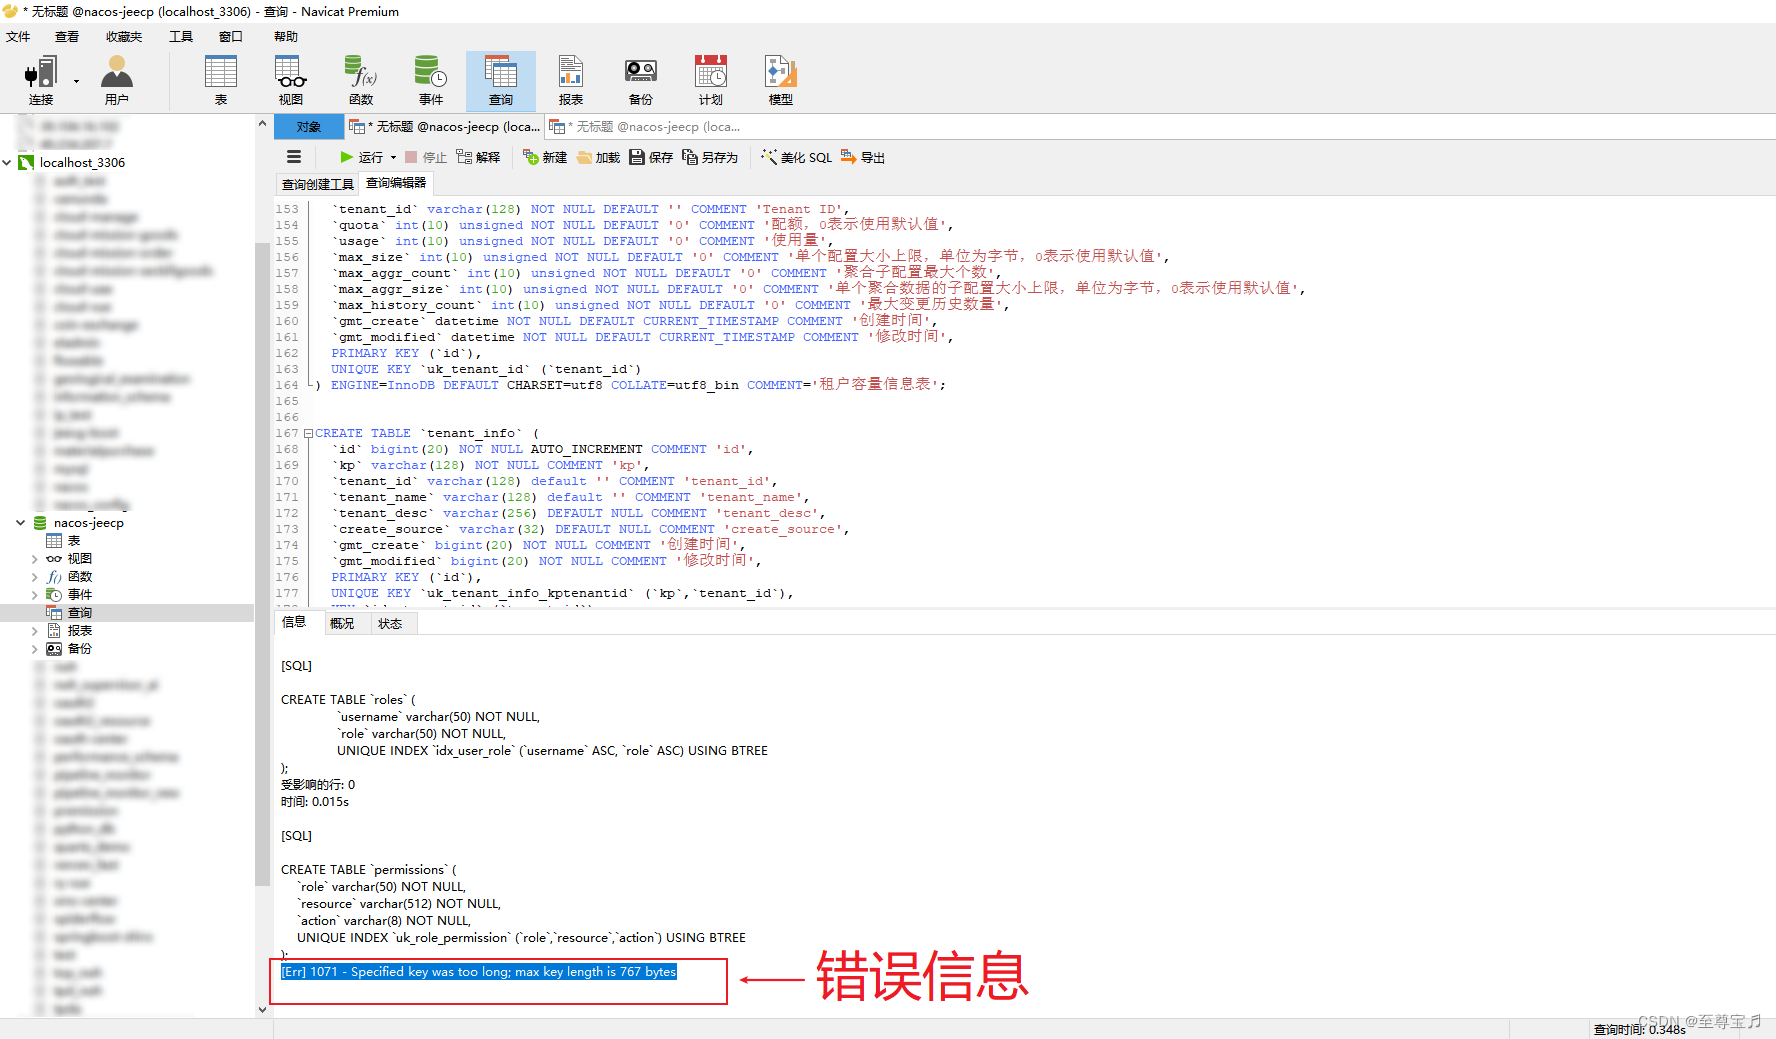Expand the 事件 tree node
The width and height of the screenshot is (1776, 1039).
tap(34, 595)
